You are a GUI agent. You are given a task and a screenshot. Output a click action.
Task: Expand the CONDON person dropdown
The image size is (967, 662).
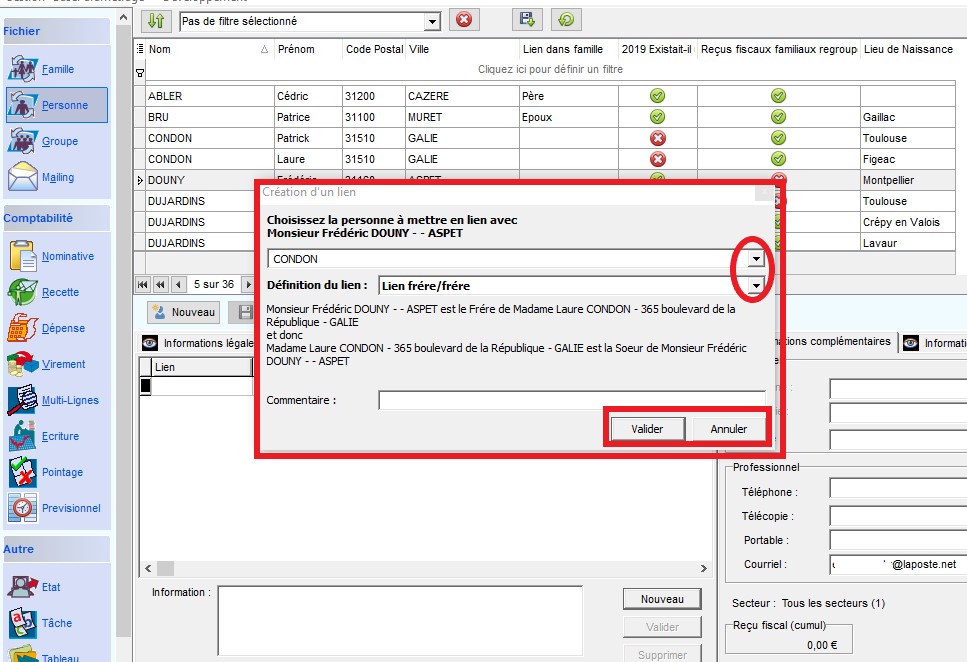(x=756, y=259)
